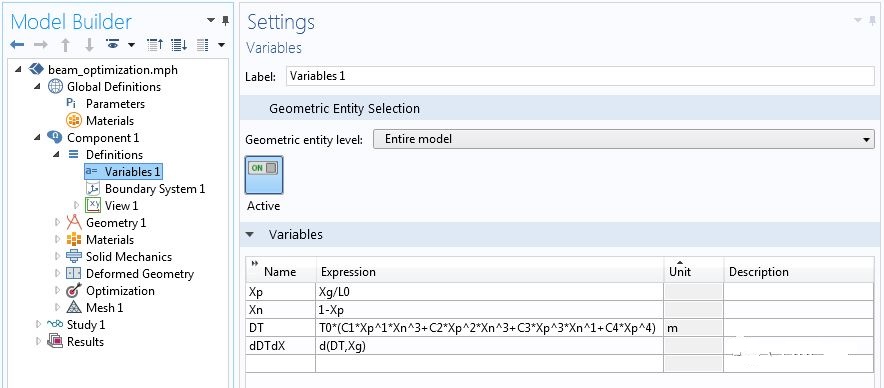Expand the View 1 node

tap(77, 205)
